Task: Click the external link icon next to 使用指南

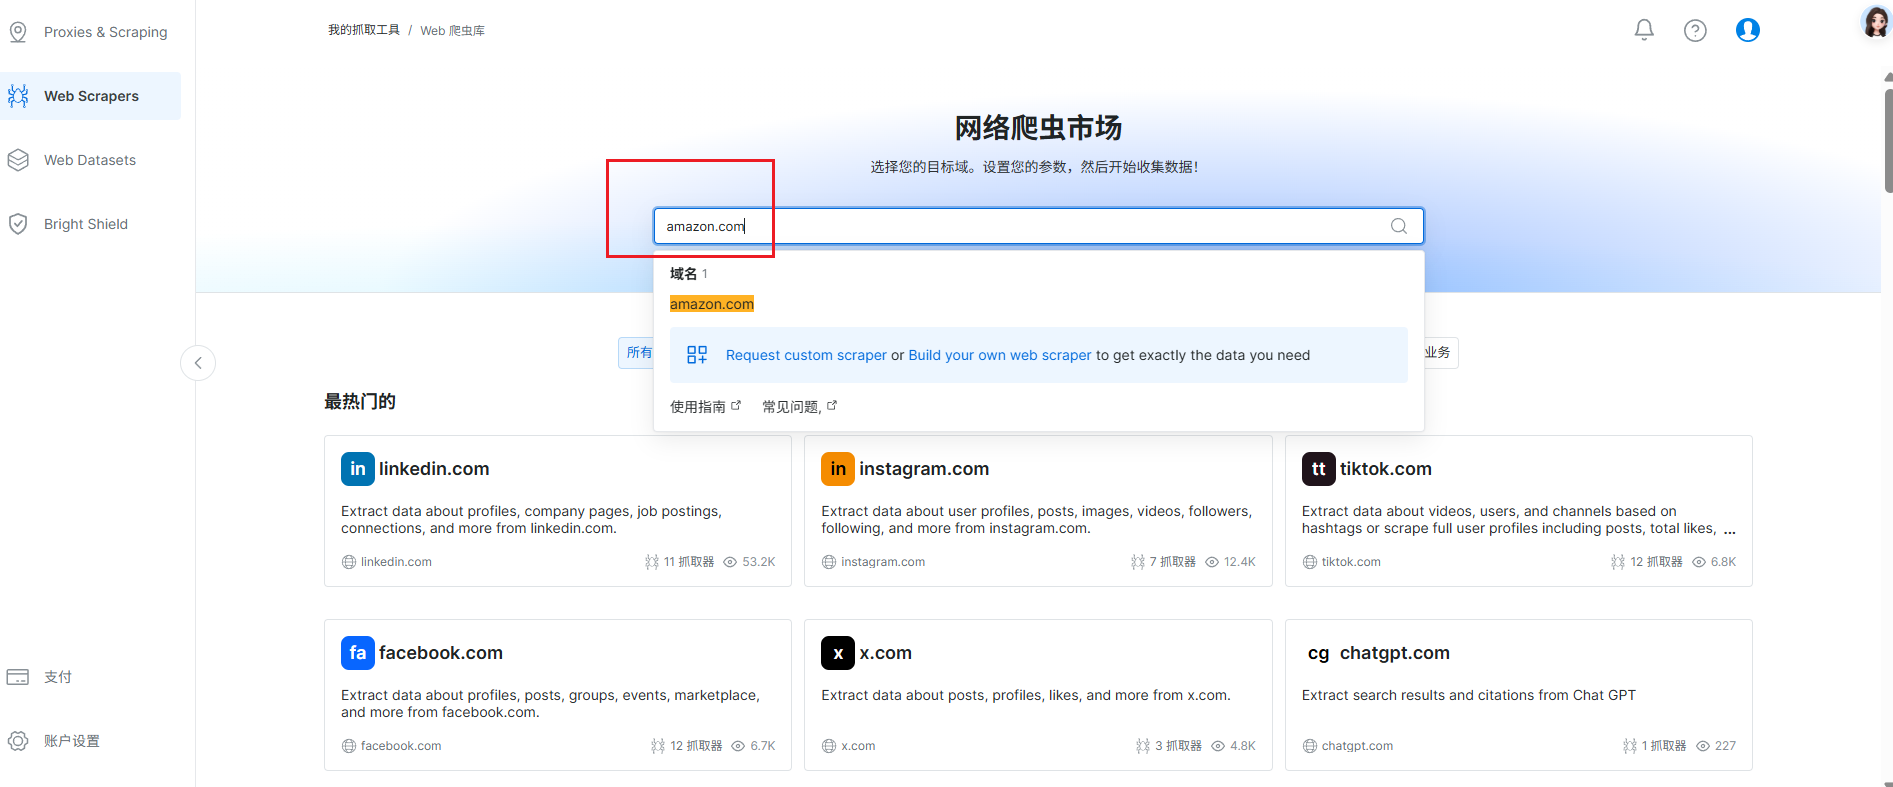Action: click(x=736, y=405)
